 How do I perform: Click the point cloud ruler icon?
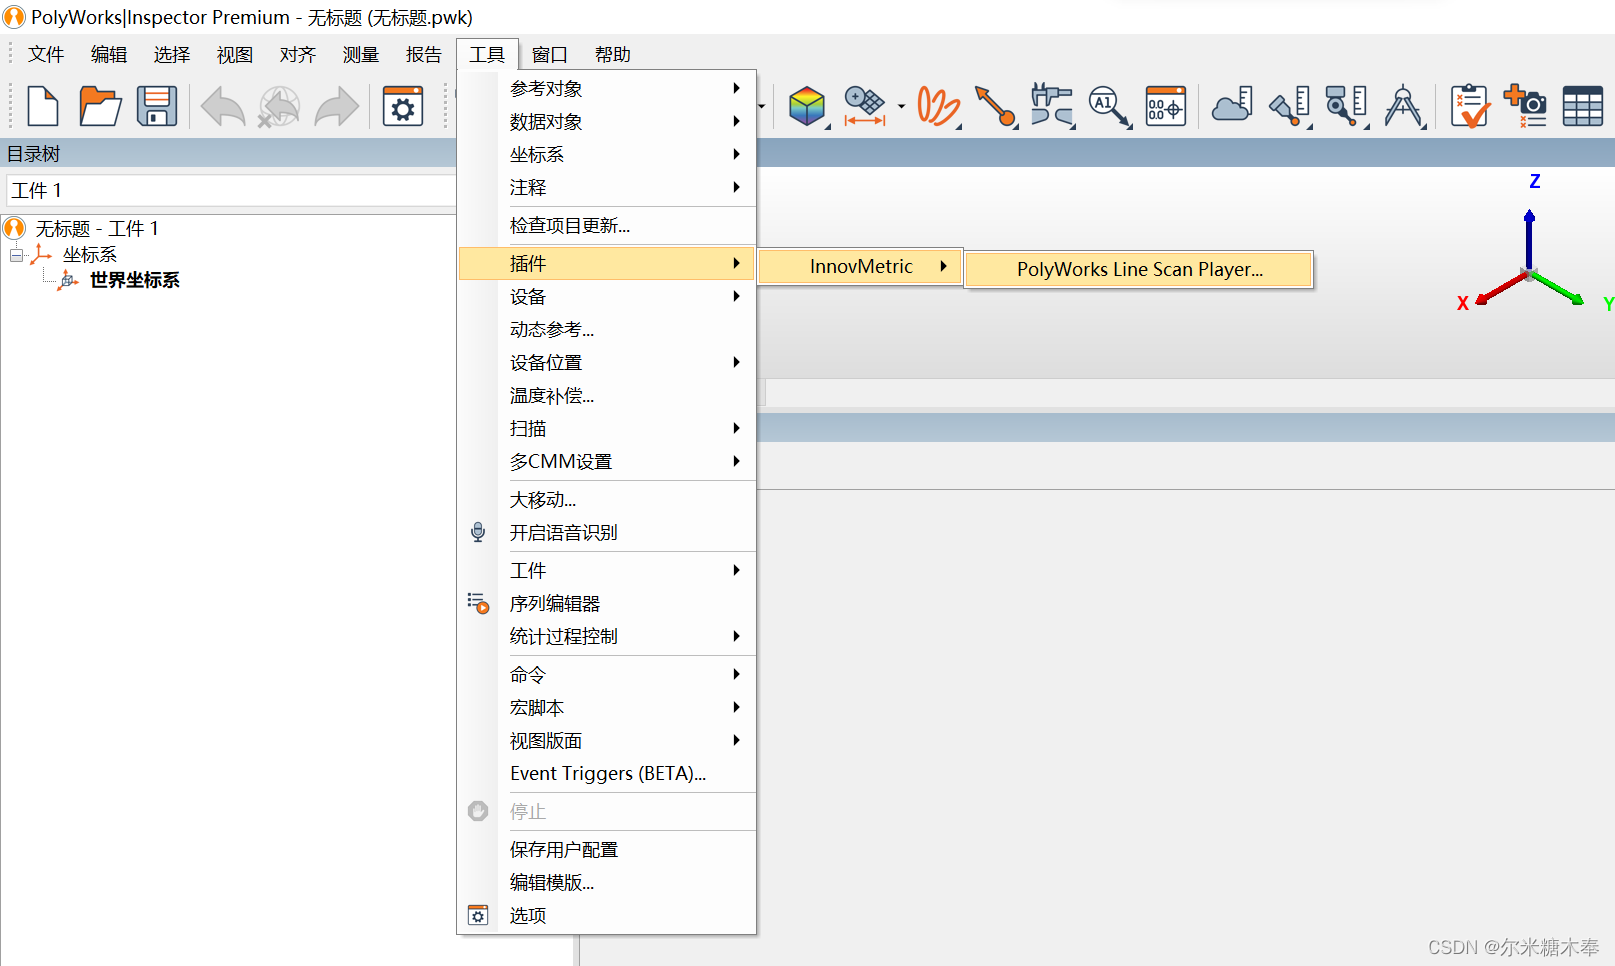click(x=1232, y=105)
